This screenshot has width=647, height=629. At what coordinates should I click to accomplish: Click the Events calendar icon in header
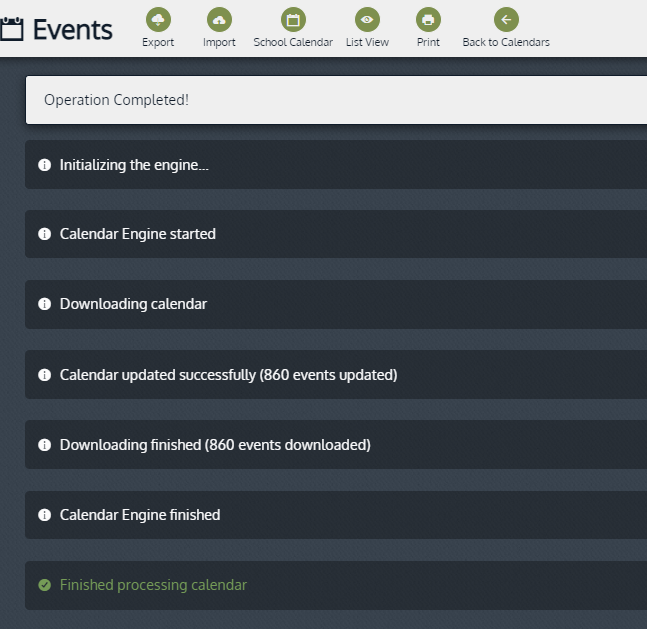point(11,29)
